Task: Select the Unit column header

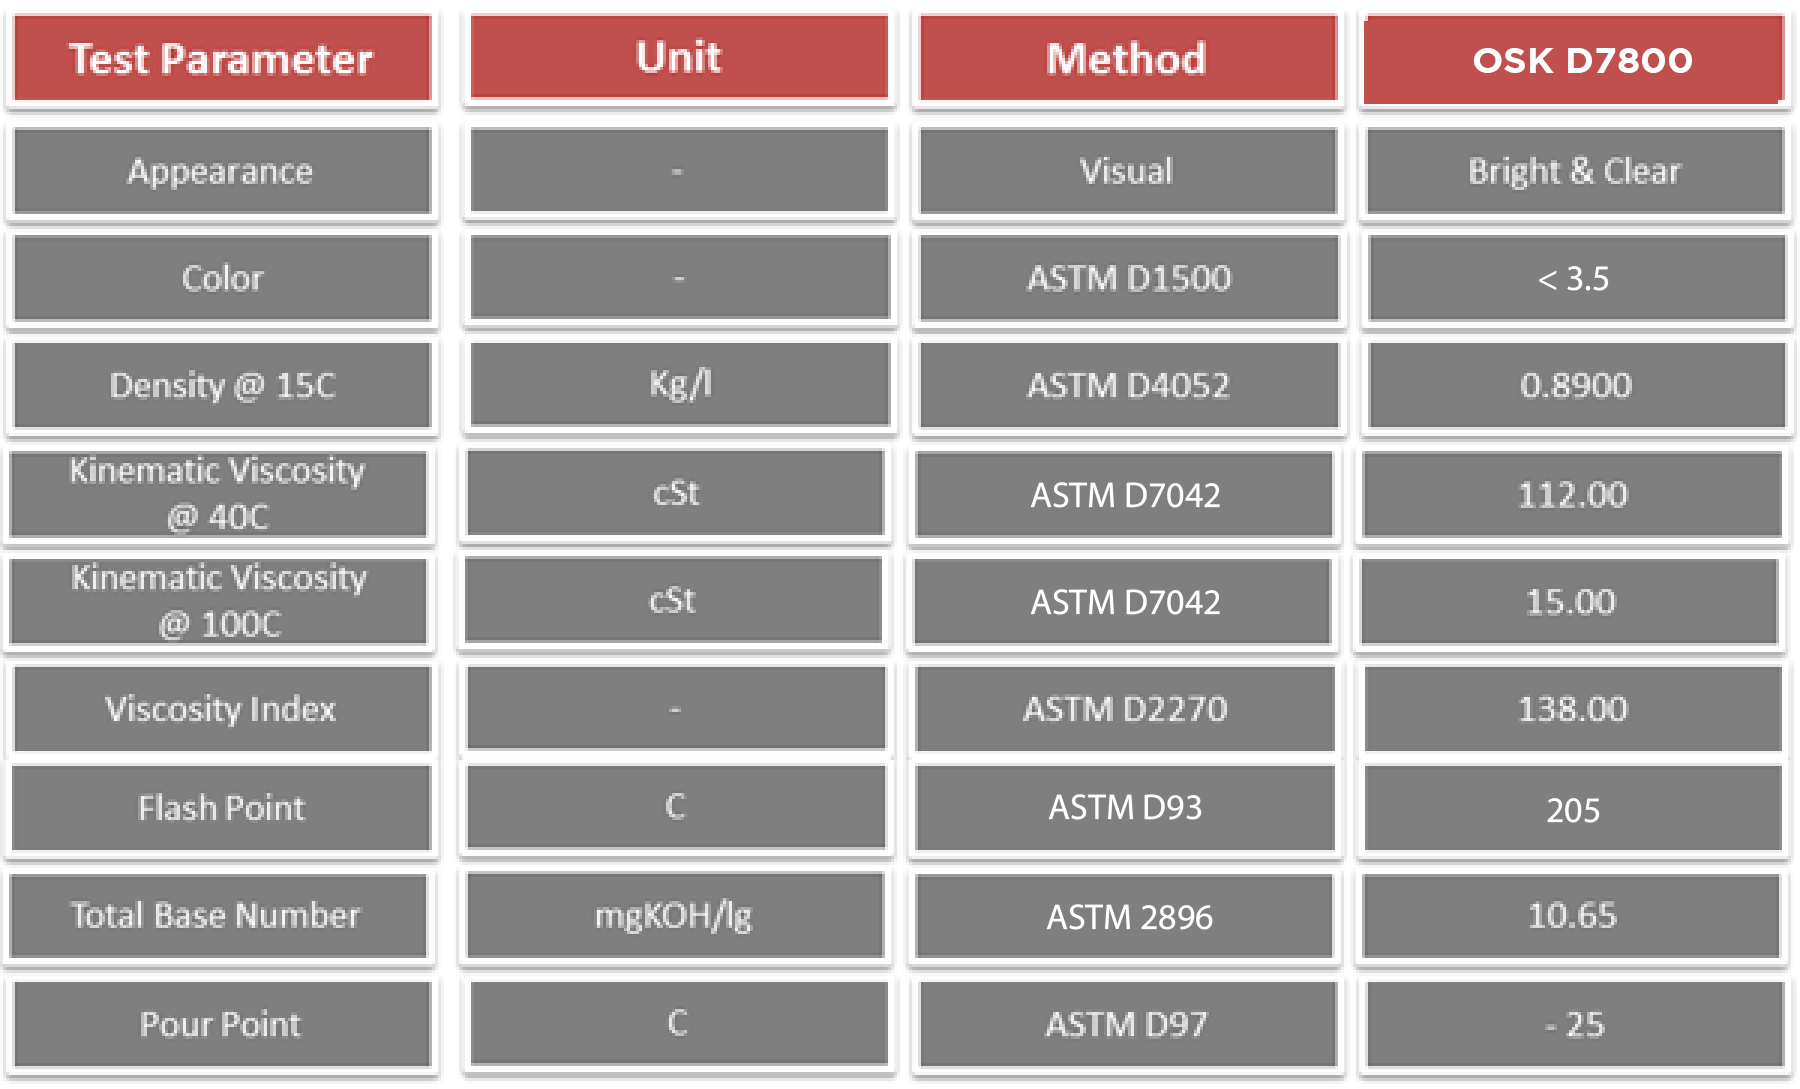Action: pos(679,57)
